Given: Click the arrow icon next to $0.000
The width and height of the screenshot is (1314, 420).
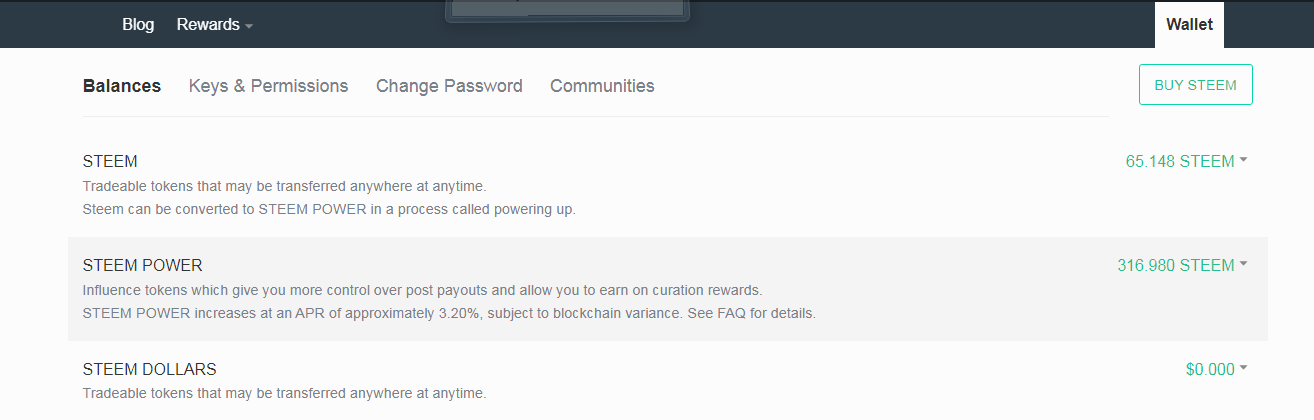Looking at the screenshot, I should 1243,368.
